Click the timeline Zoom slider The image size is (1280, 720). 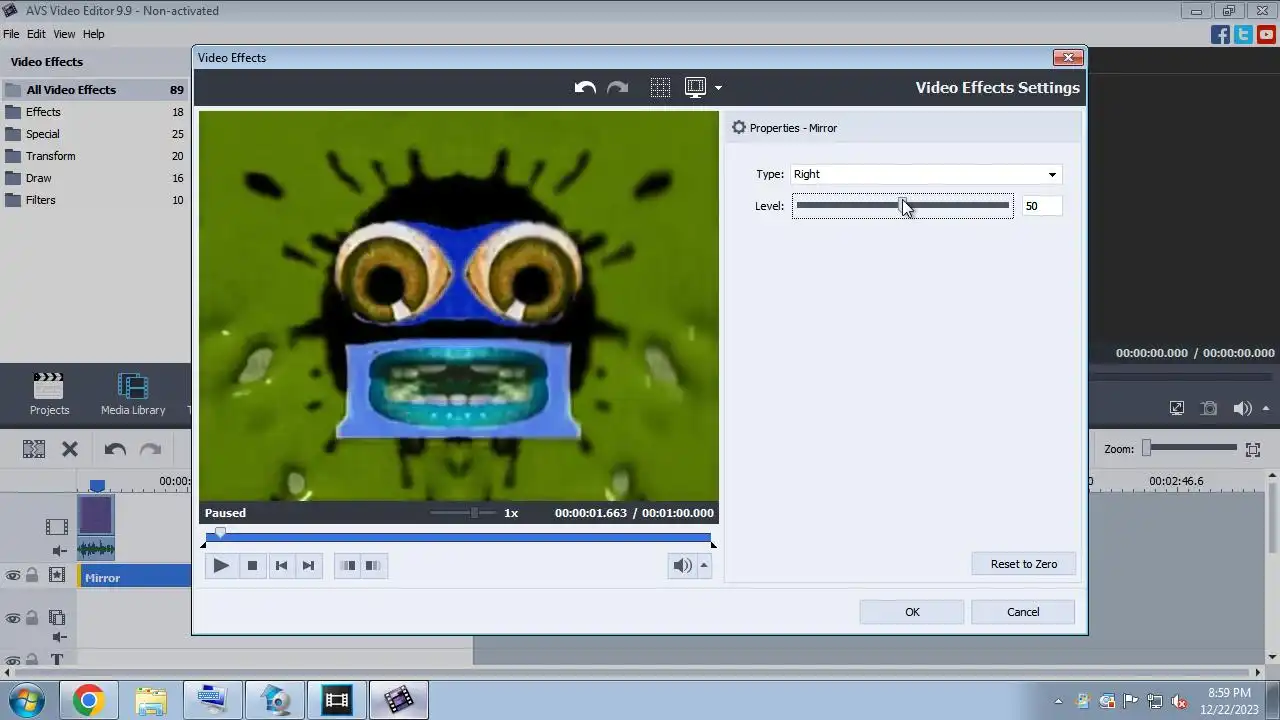(1190, 448)
